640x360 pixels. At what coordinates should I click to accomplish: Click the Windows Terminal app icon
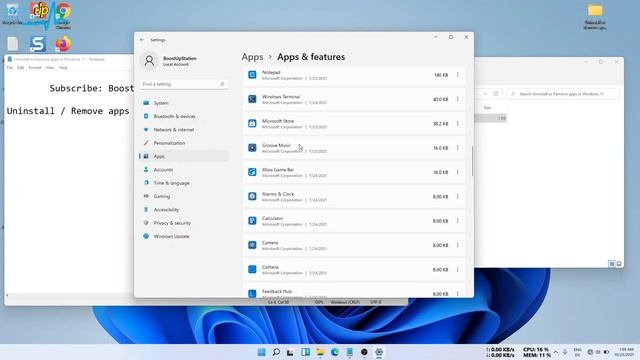[252, 99]
